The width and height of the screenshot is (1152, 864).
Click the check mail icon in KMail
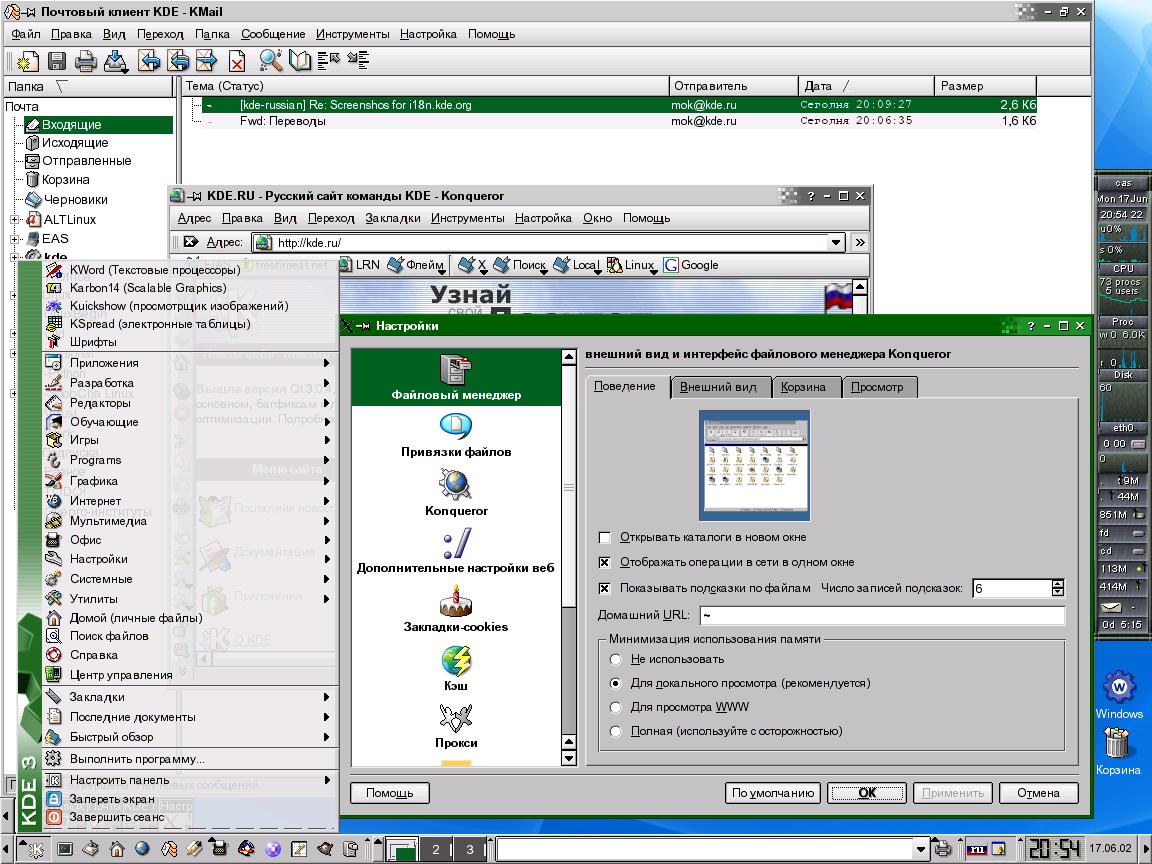tap(116, 60)
